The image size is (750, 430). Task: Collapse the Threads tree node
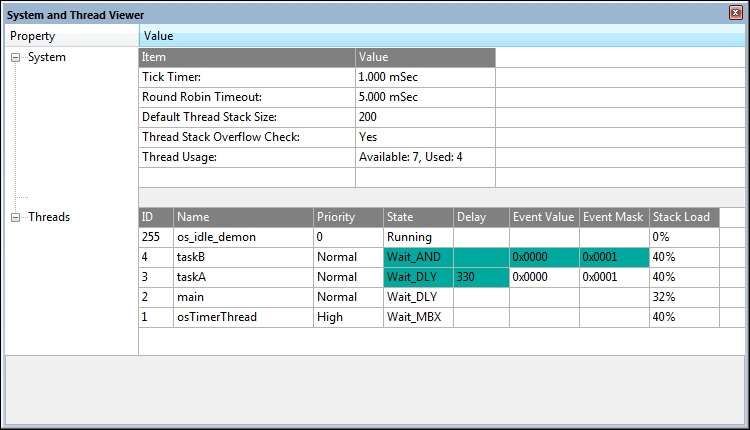click(x=16, y=217)
